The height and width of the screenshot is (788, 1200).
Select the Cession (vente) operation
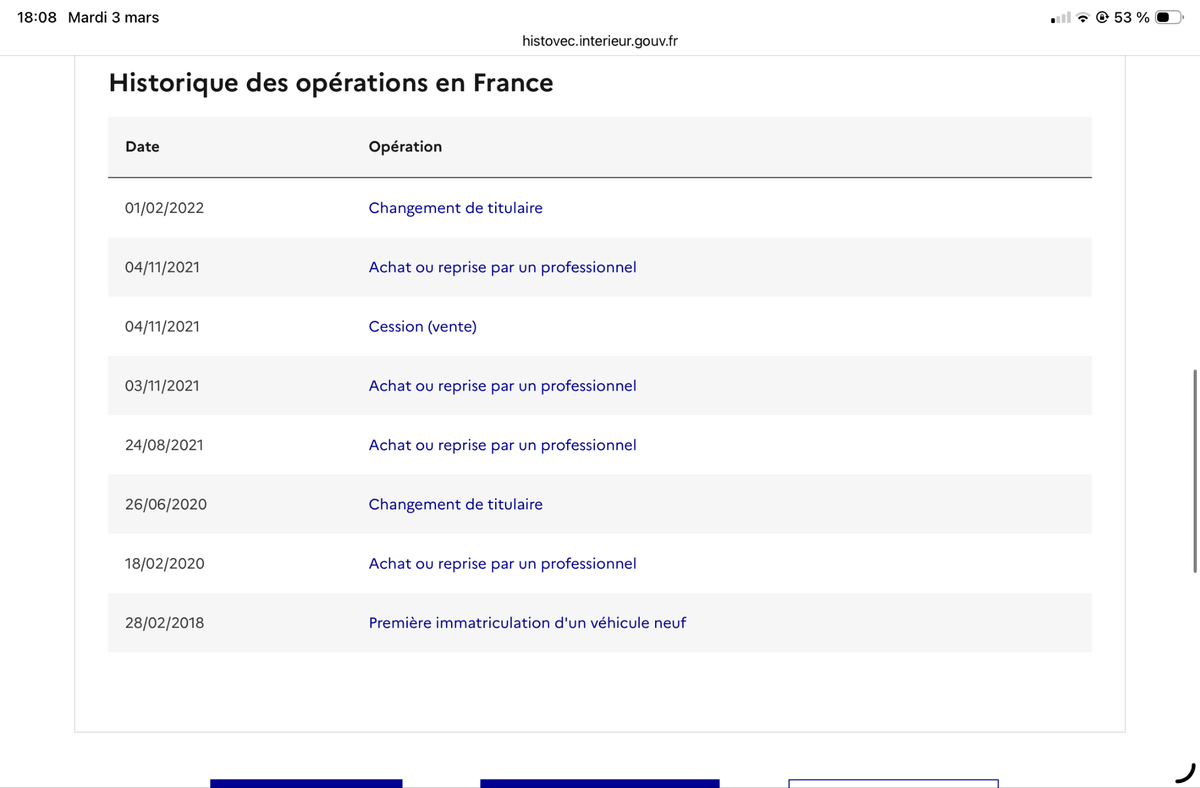coord(422,326)
